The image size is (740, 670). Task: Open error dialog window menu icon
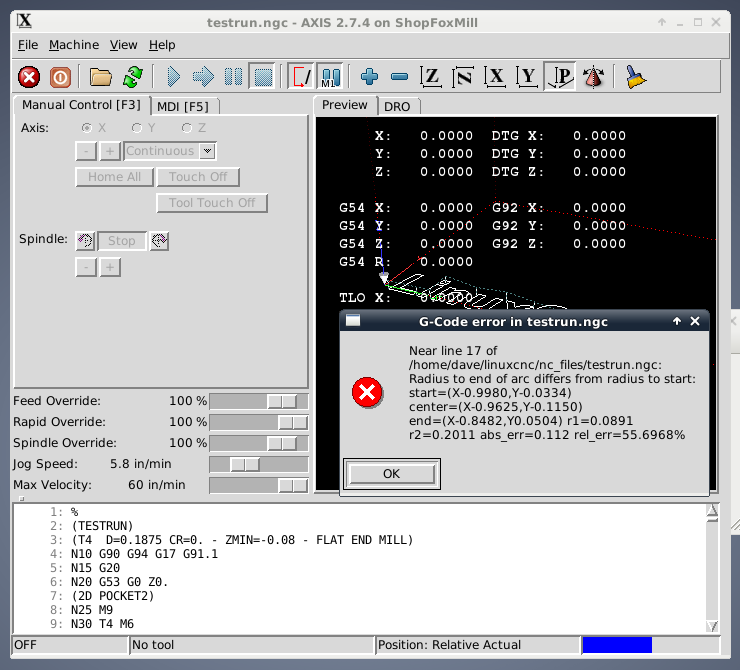pos(353,321)
